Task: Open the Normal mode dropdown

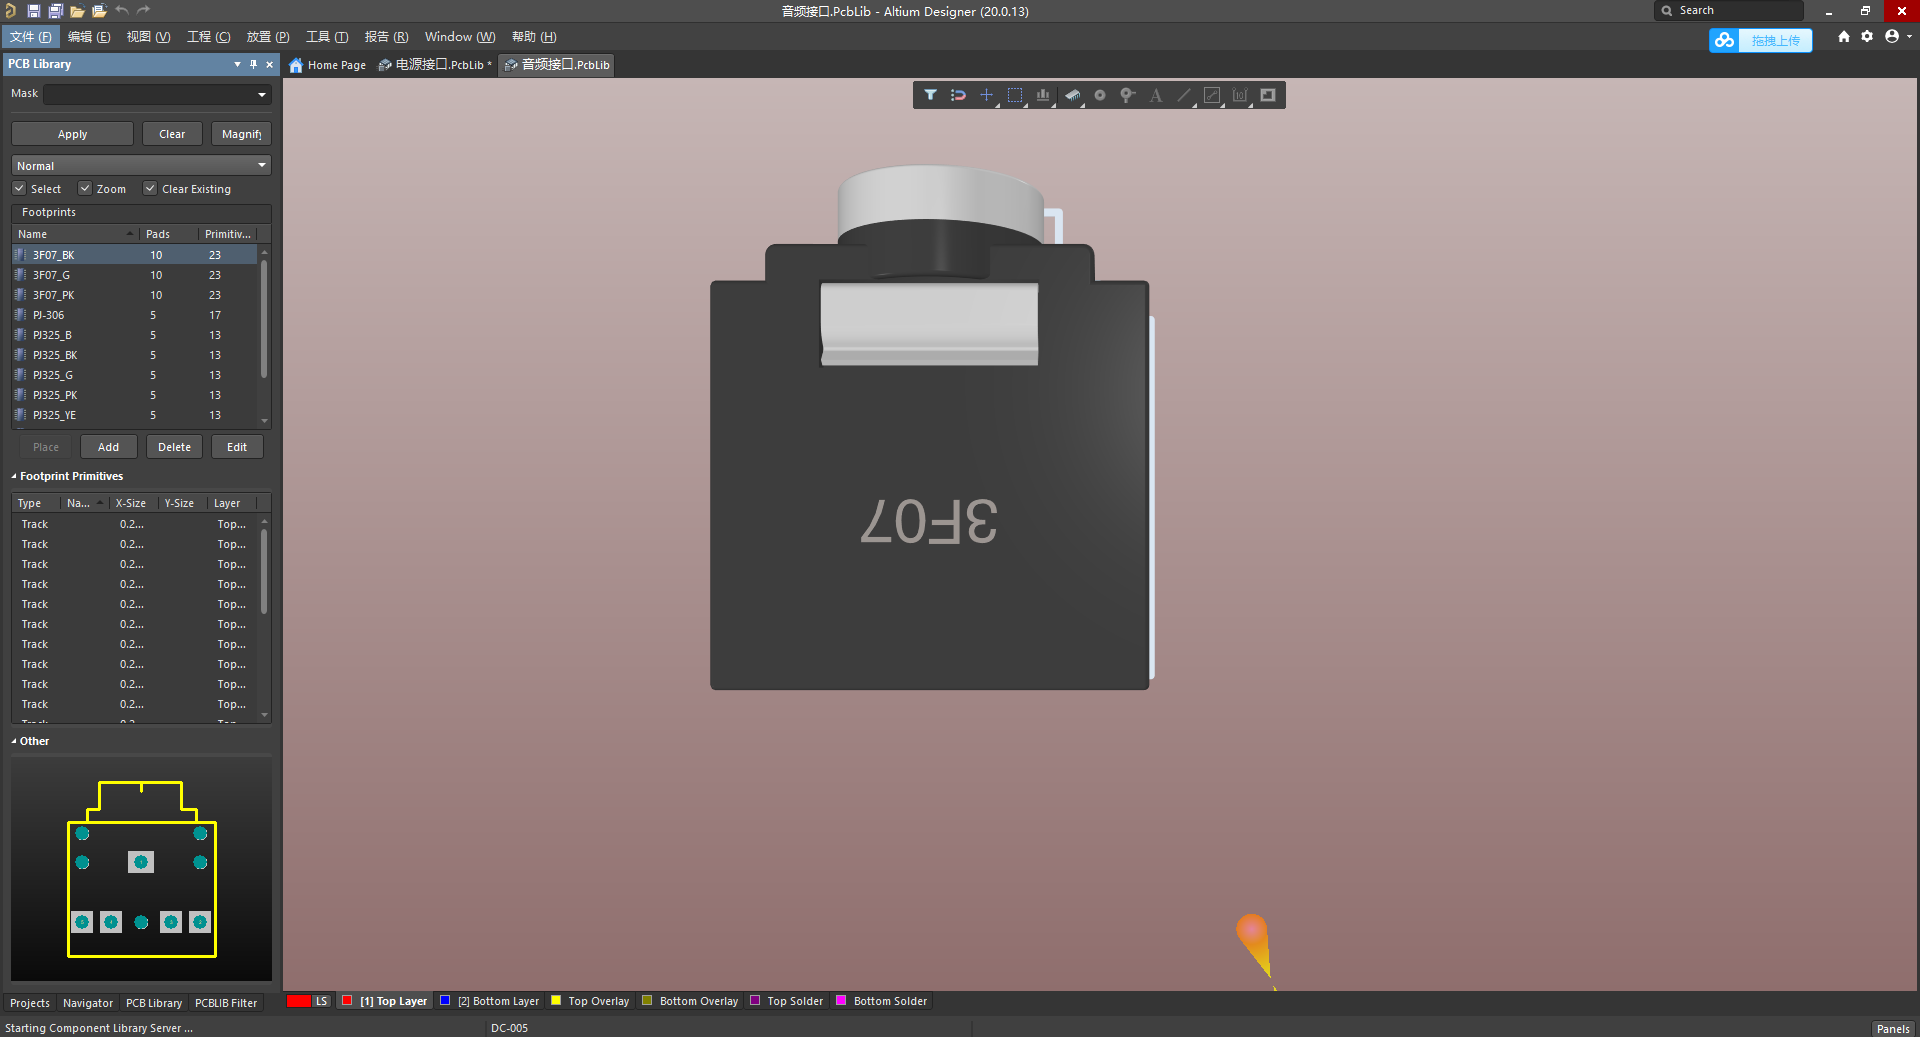Action: (262, 165)
